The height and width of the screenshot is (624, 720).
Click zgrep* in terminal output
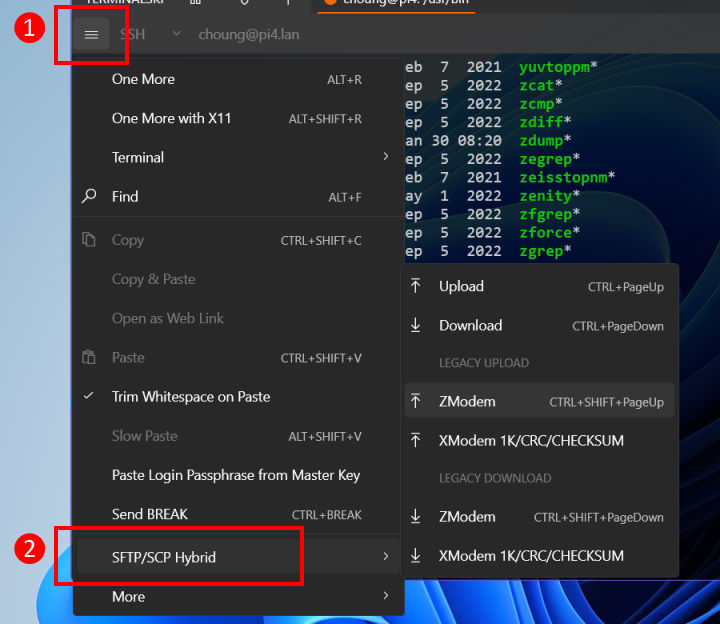545,251
